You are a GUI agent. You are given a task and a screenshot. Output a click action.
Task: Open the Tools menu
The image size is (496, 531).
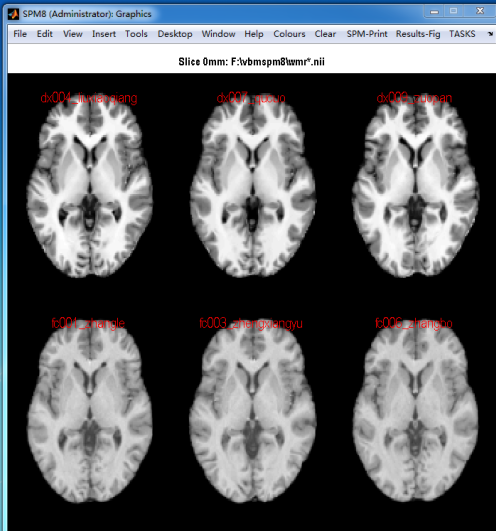coord(136,34)
